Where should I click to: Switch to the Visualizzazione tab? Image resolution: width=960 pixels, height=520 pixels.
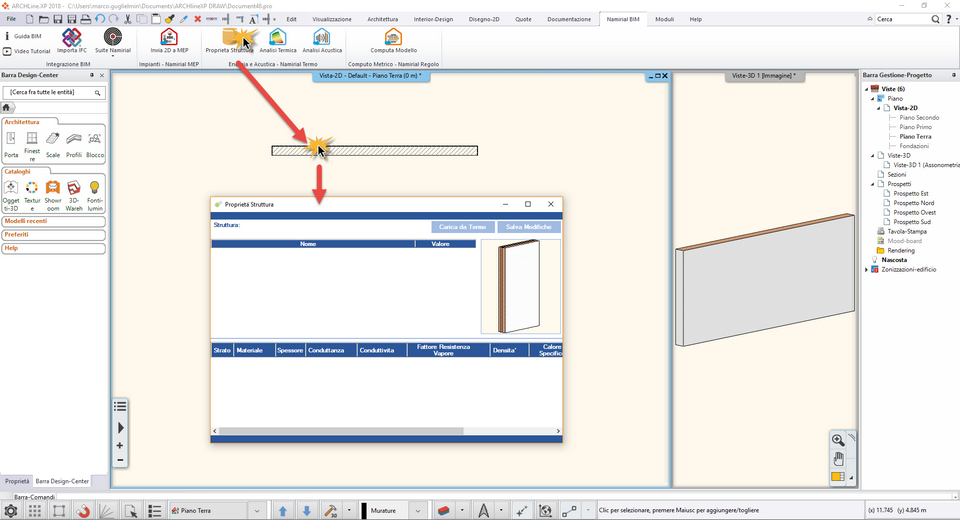point(332,19)
